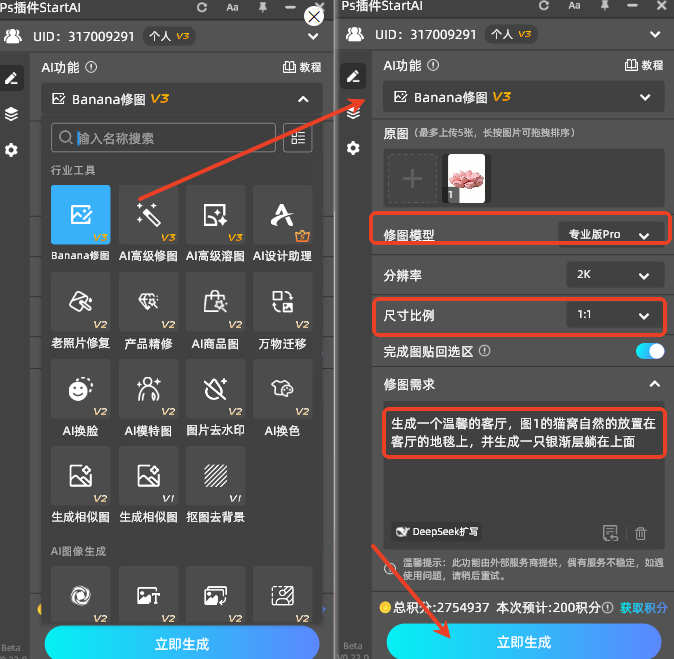Open the AI高级修图 tool
The width and height of the screenshot is (674, 659).
[x=148, y=215]
